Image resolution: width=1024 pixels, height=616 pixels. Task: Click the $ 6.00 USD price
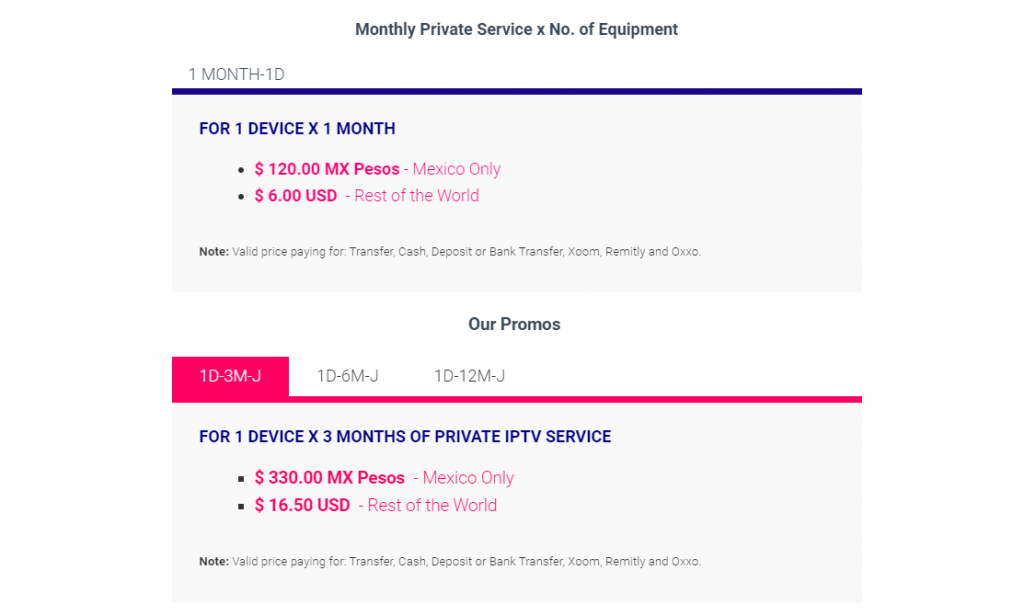pos(296,196)
